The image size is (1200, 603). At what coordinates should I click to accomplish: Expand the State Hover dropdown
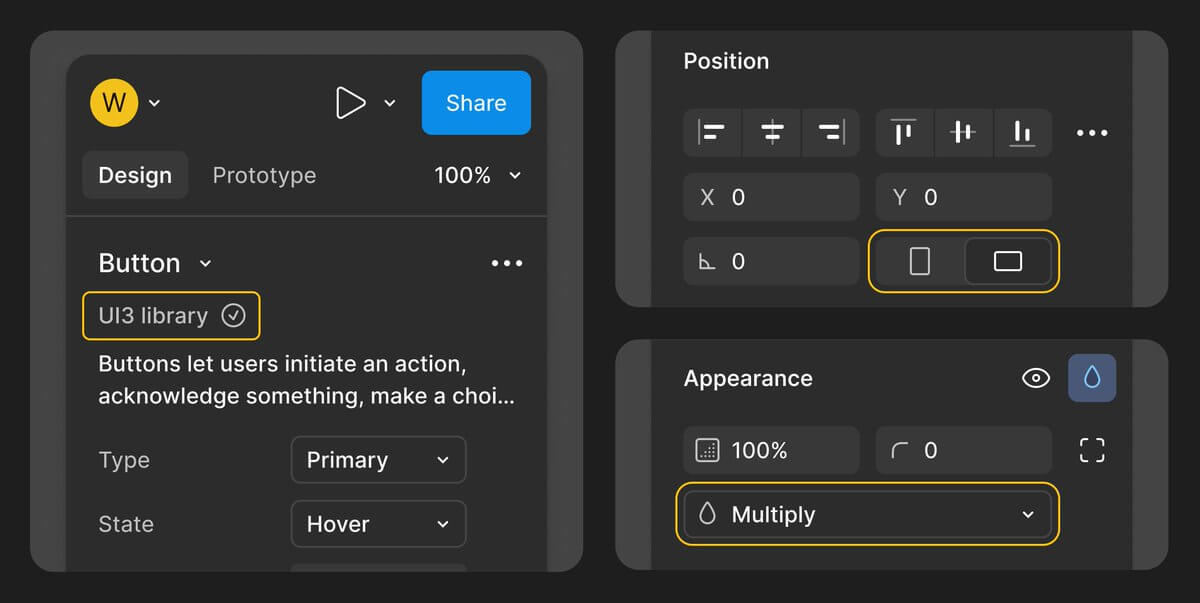coord(378,524)
